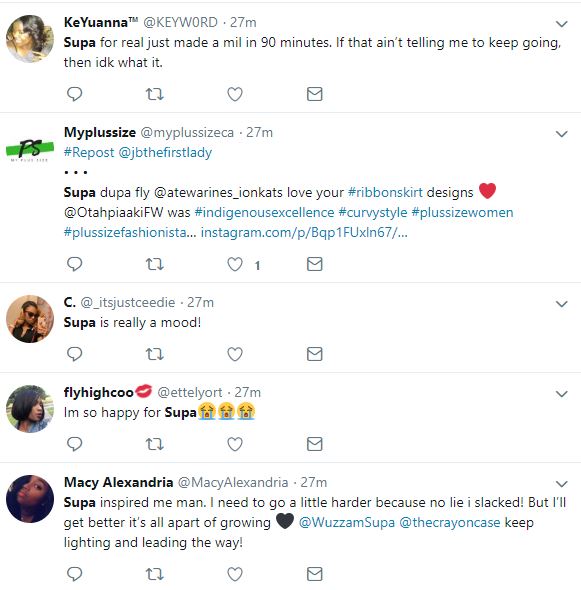Like flyhighcoo's happy for Supa tweet
The image size is (581, 590).
235,444
